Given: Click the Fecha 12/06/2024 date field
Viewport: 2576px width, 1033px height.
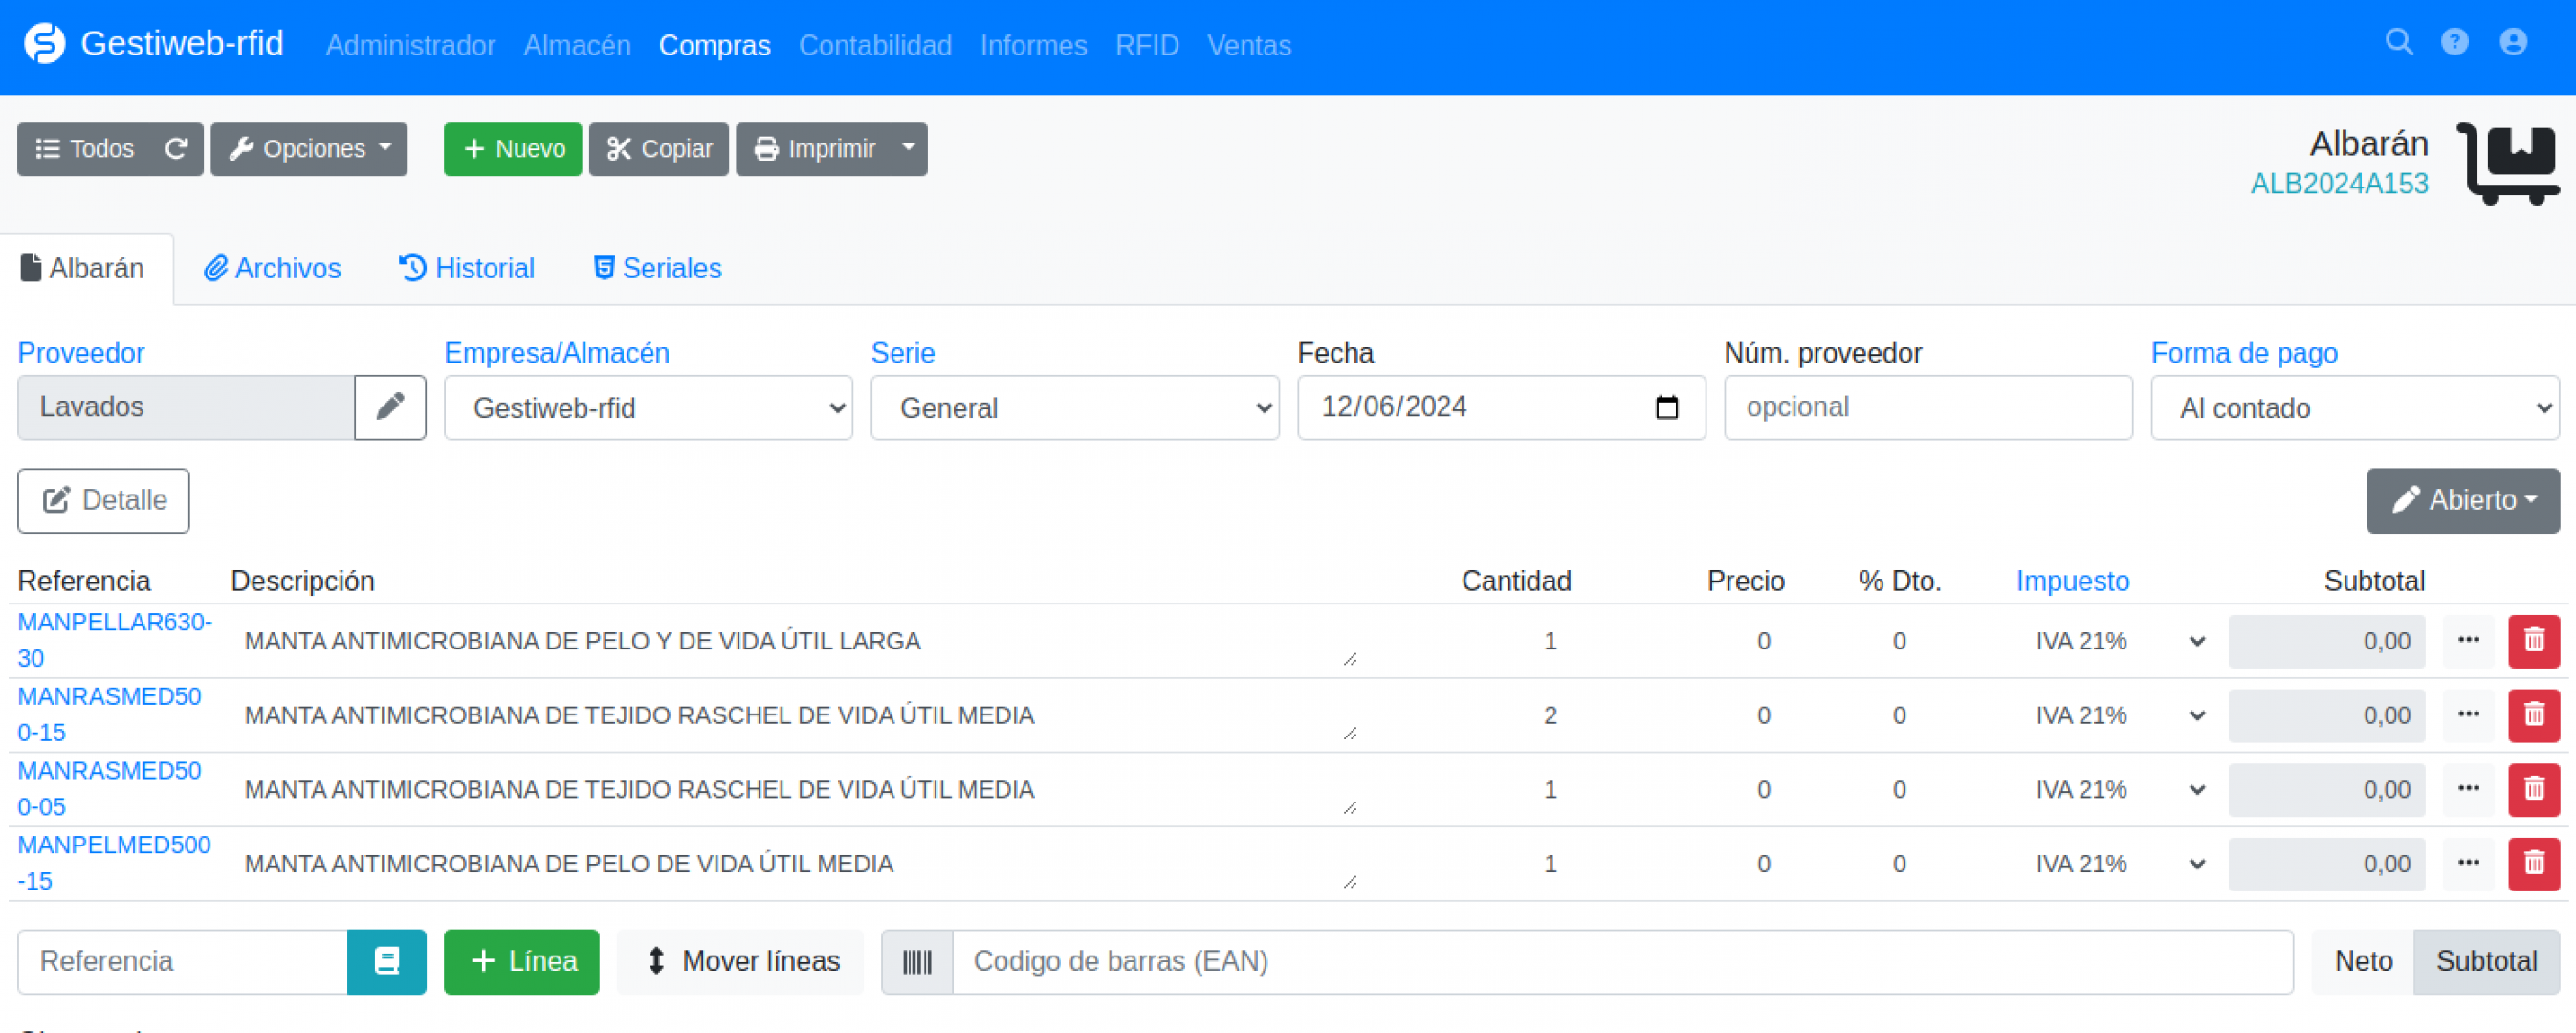Looking at the screenshot, I should point(1501,407).
